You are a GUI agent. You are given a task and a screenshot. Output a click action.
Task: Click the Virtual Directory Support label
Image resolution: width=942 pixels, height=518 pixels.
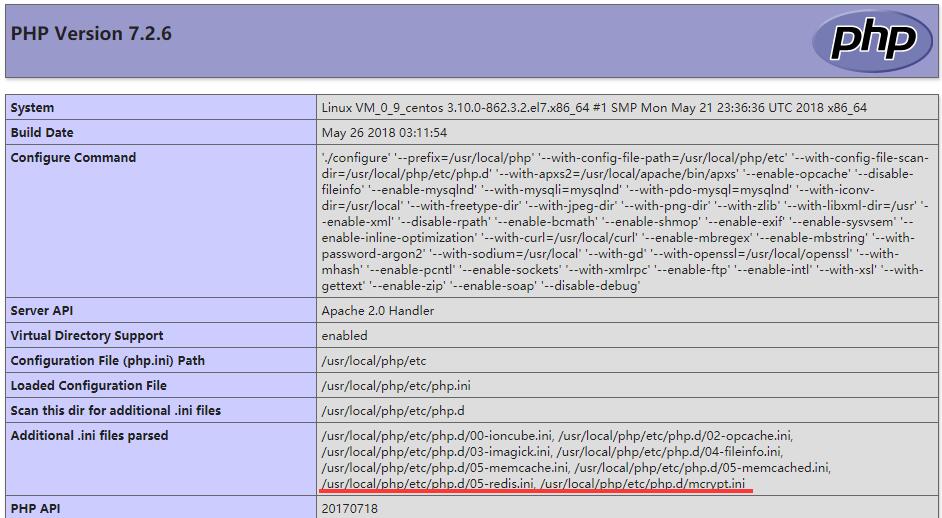click(x=87, y=335)
